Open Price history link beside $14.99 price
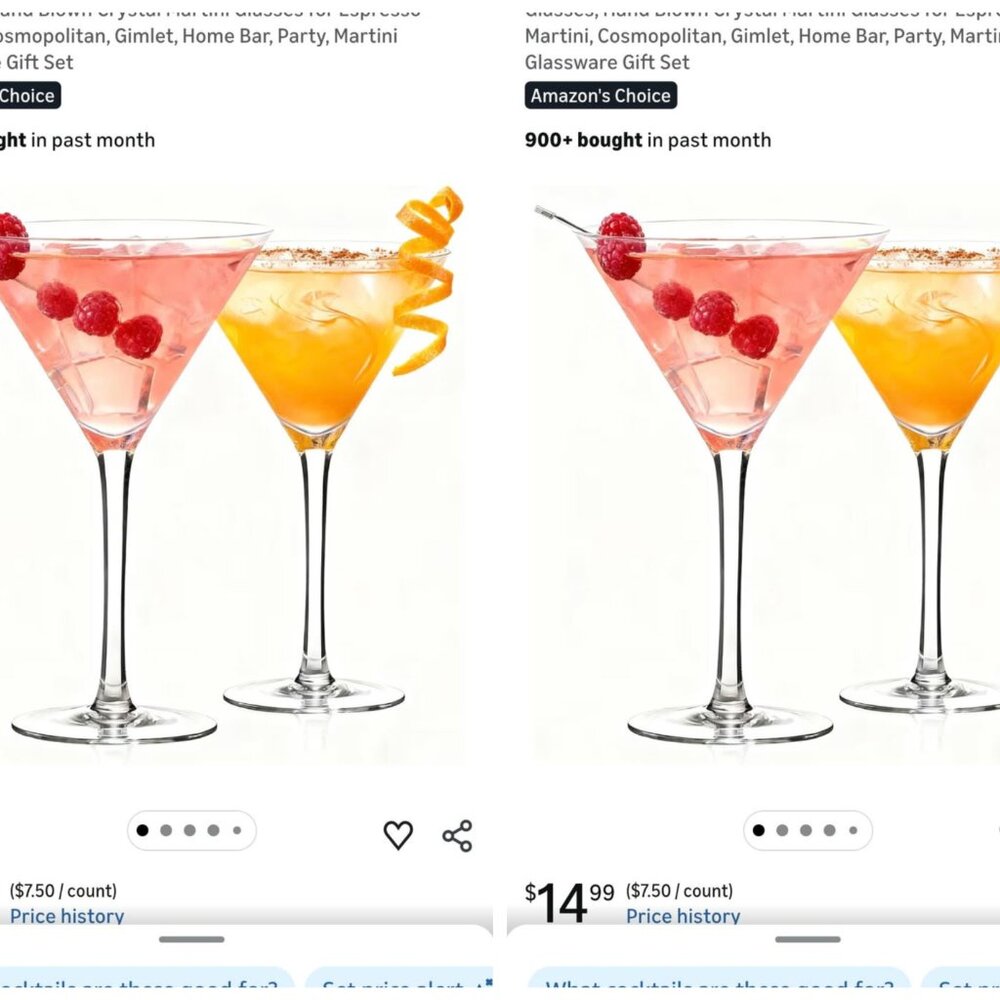Screen dimensions: 1000x1000 coord(683,916)
